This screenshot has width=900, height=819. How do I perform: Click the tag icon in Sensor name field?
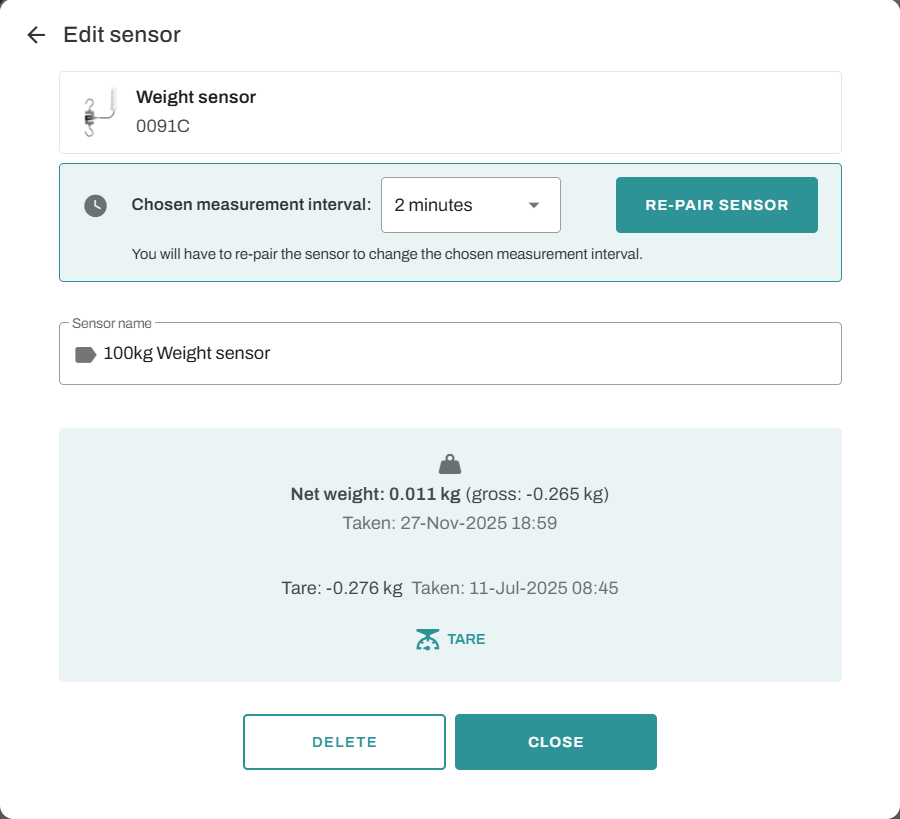point(85,354)
